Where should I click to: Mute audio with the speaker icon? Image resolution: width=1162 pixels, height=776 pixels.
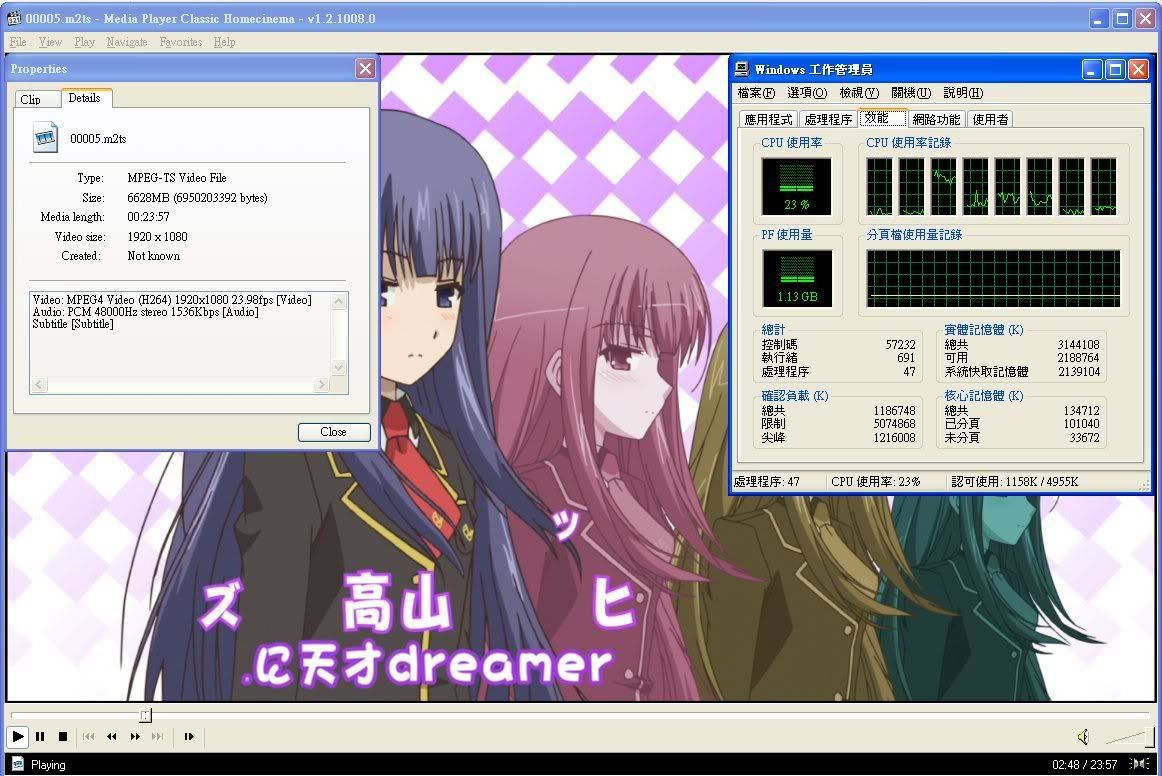[1083, 736]
